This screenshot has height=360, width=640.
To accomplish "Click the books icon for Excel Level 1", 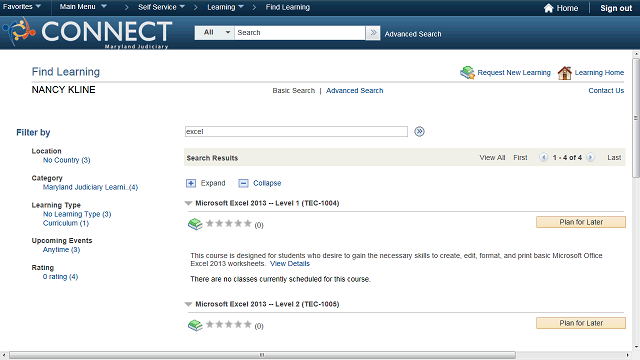I will click(x=195, y=224).
